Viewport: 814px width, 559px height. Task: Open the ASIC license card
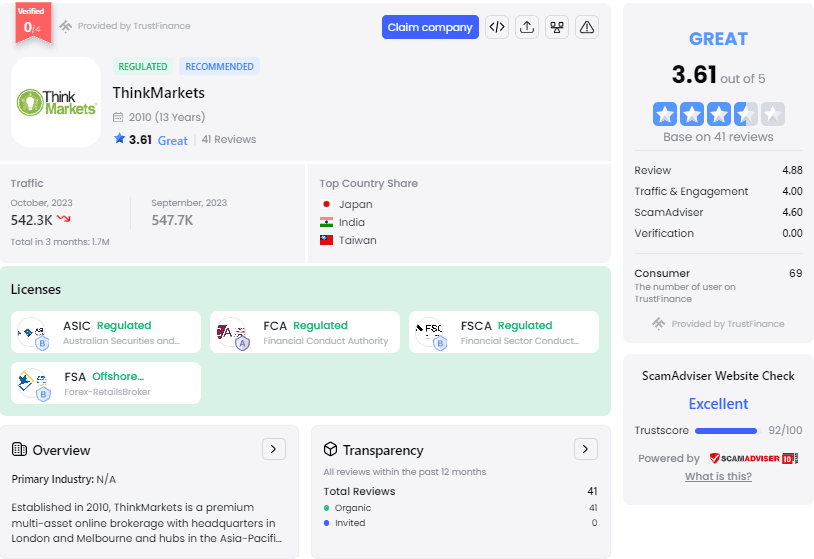click(x=106, y=332)
